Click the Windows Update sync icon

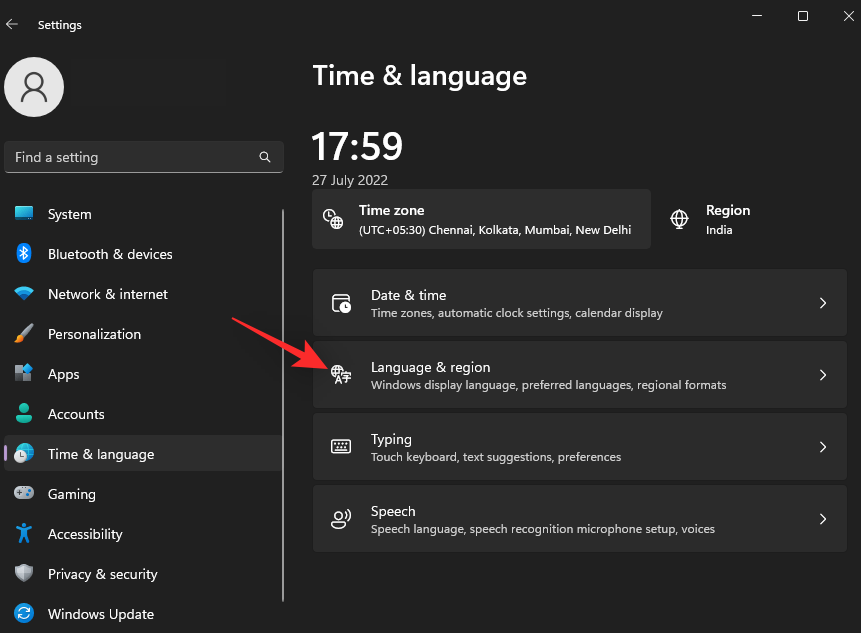coord(24,613)
